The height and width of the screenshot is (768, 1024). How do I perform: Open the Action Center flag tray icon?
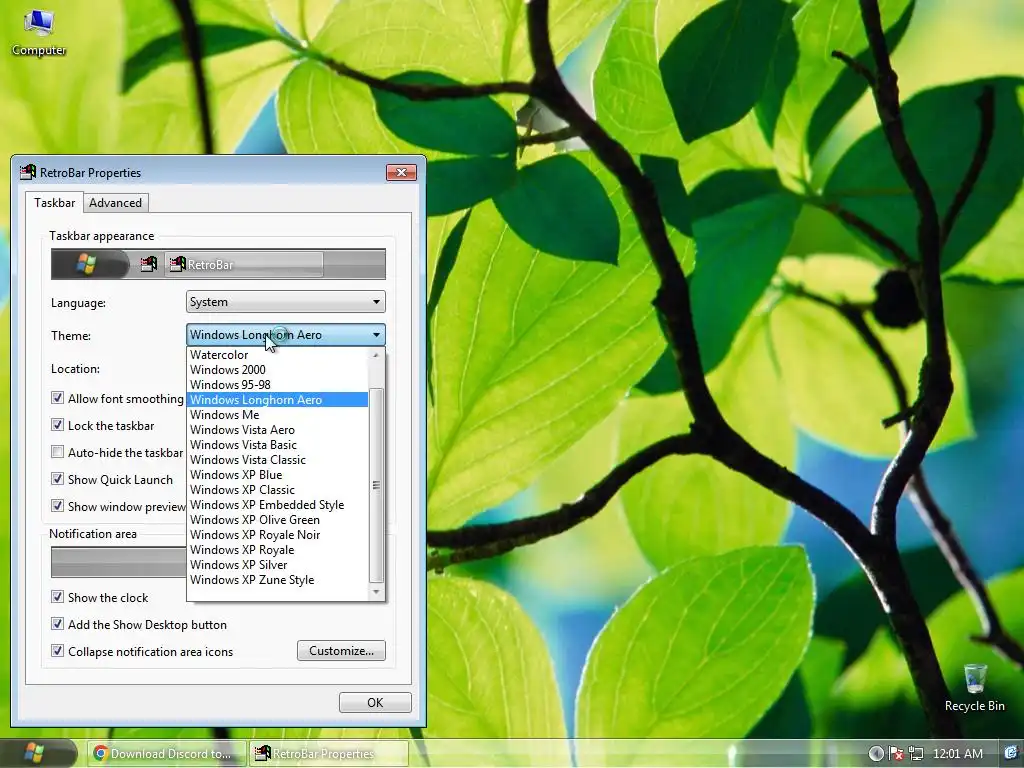(897, 754)
